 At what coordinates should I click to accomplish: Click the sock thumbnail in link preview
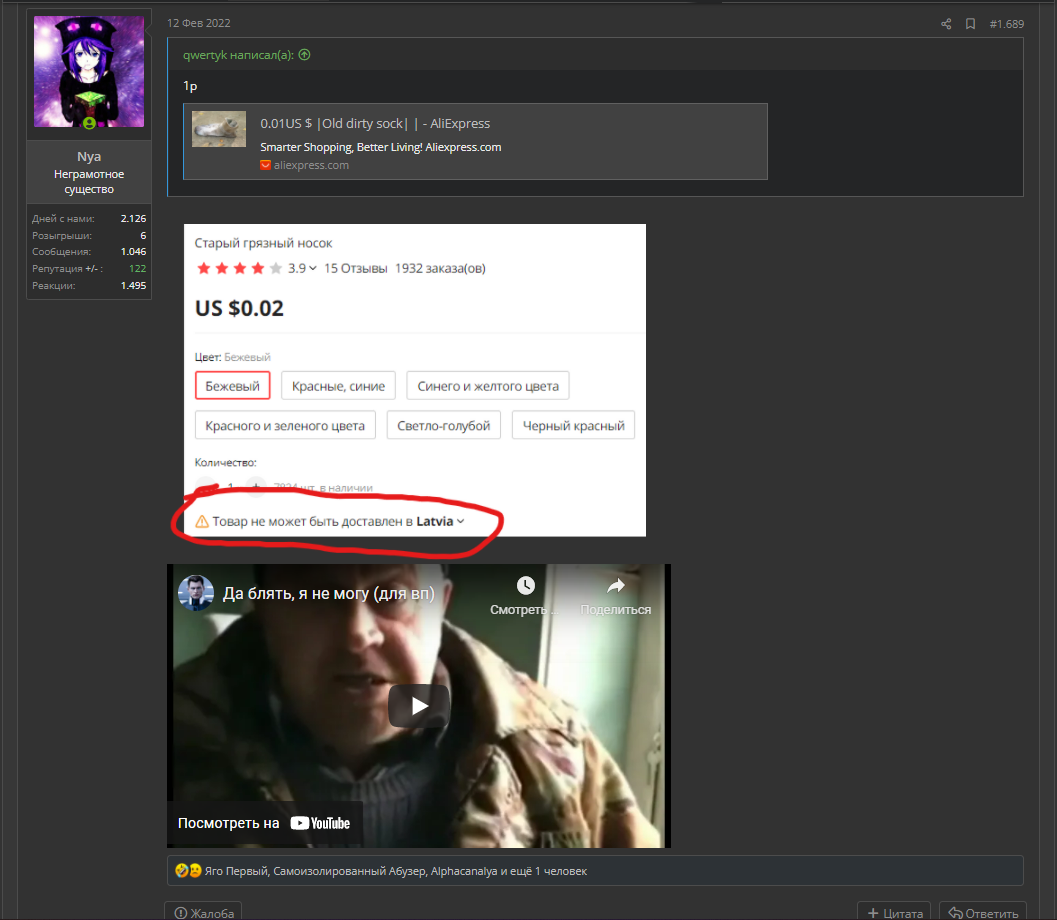pos(219,129)
